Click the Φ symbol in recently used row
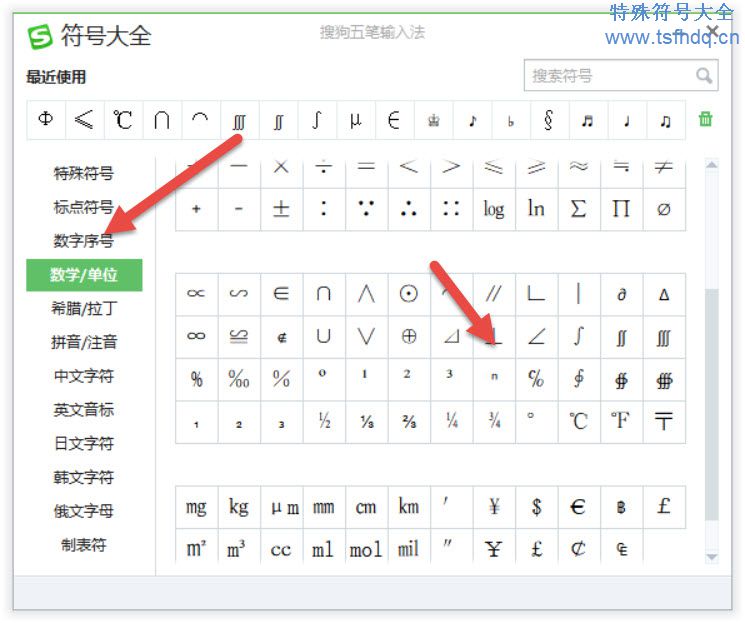 coord(46,120)
